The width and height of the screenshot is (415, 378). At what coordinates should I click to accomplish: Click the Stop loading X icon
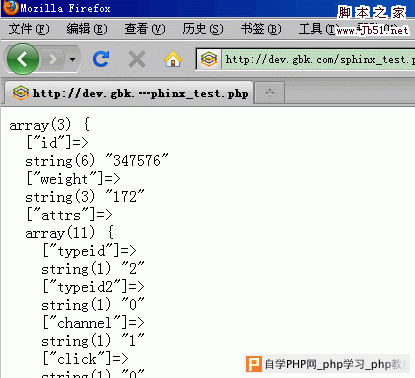[137, 59]
